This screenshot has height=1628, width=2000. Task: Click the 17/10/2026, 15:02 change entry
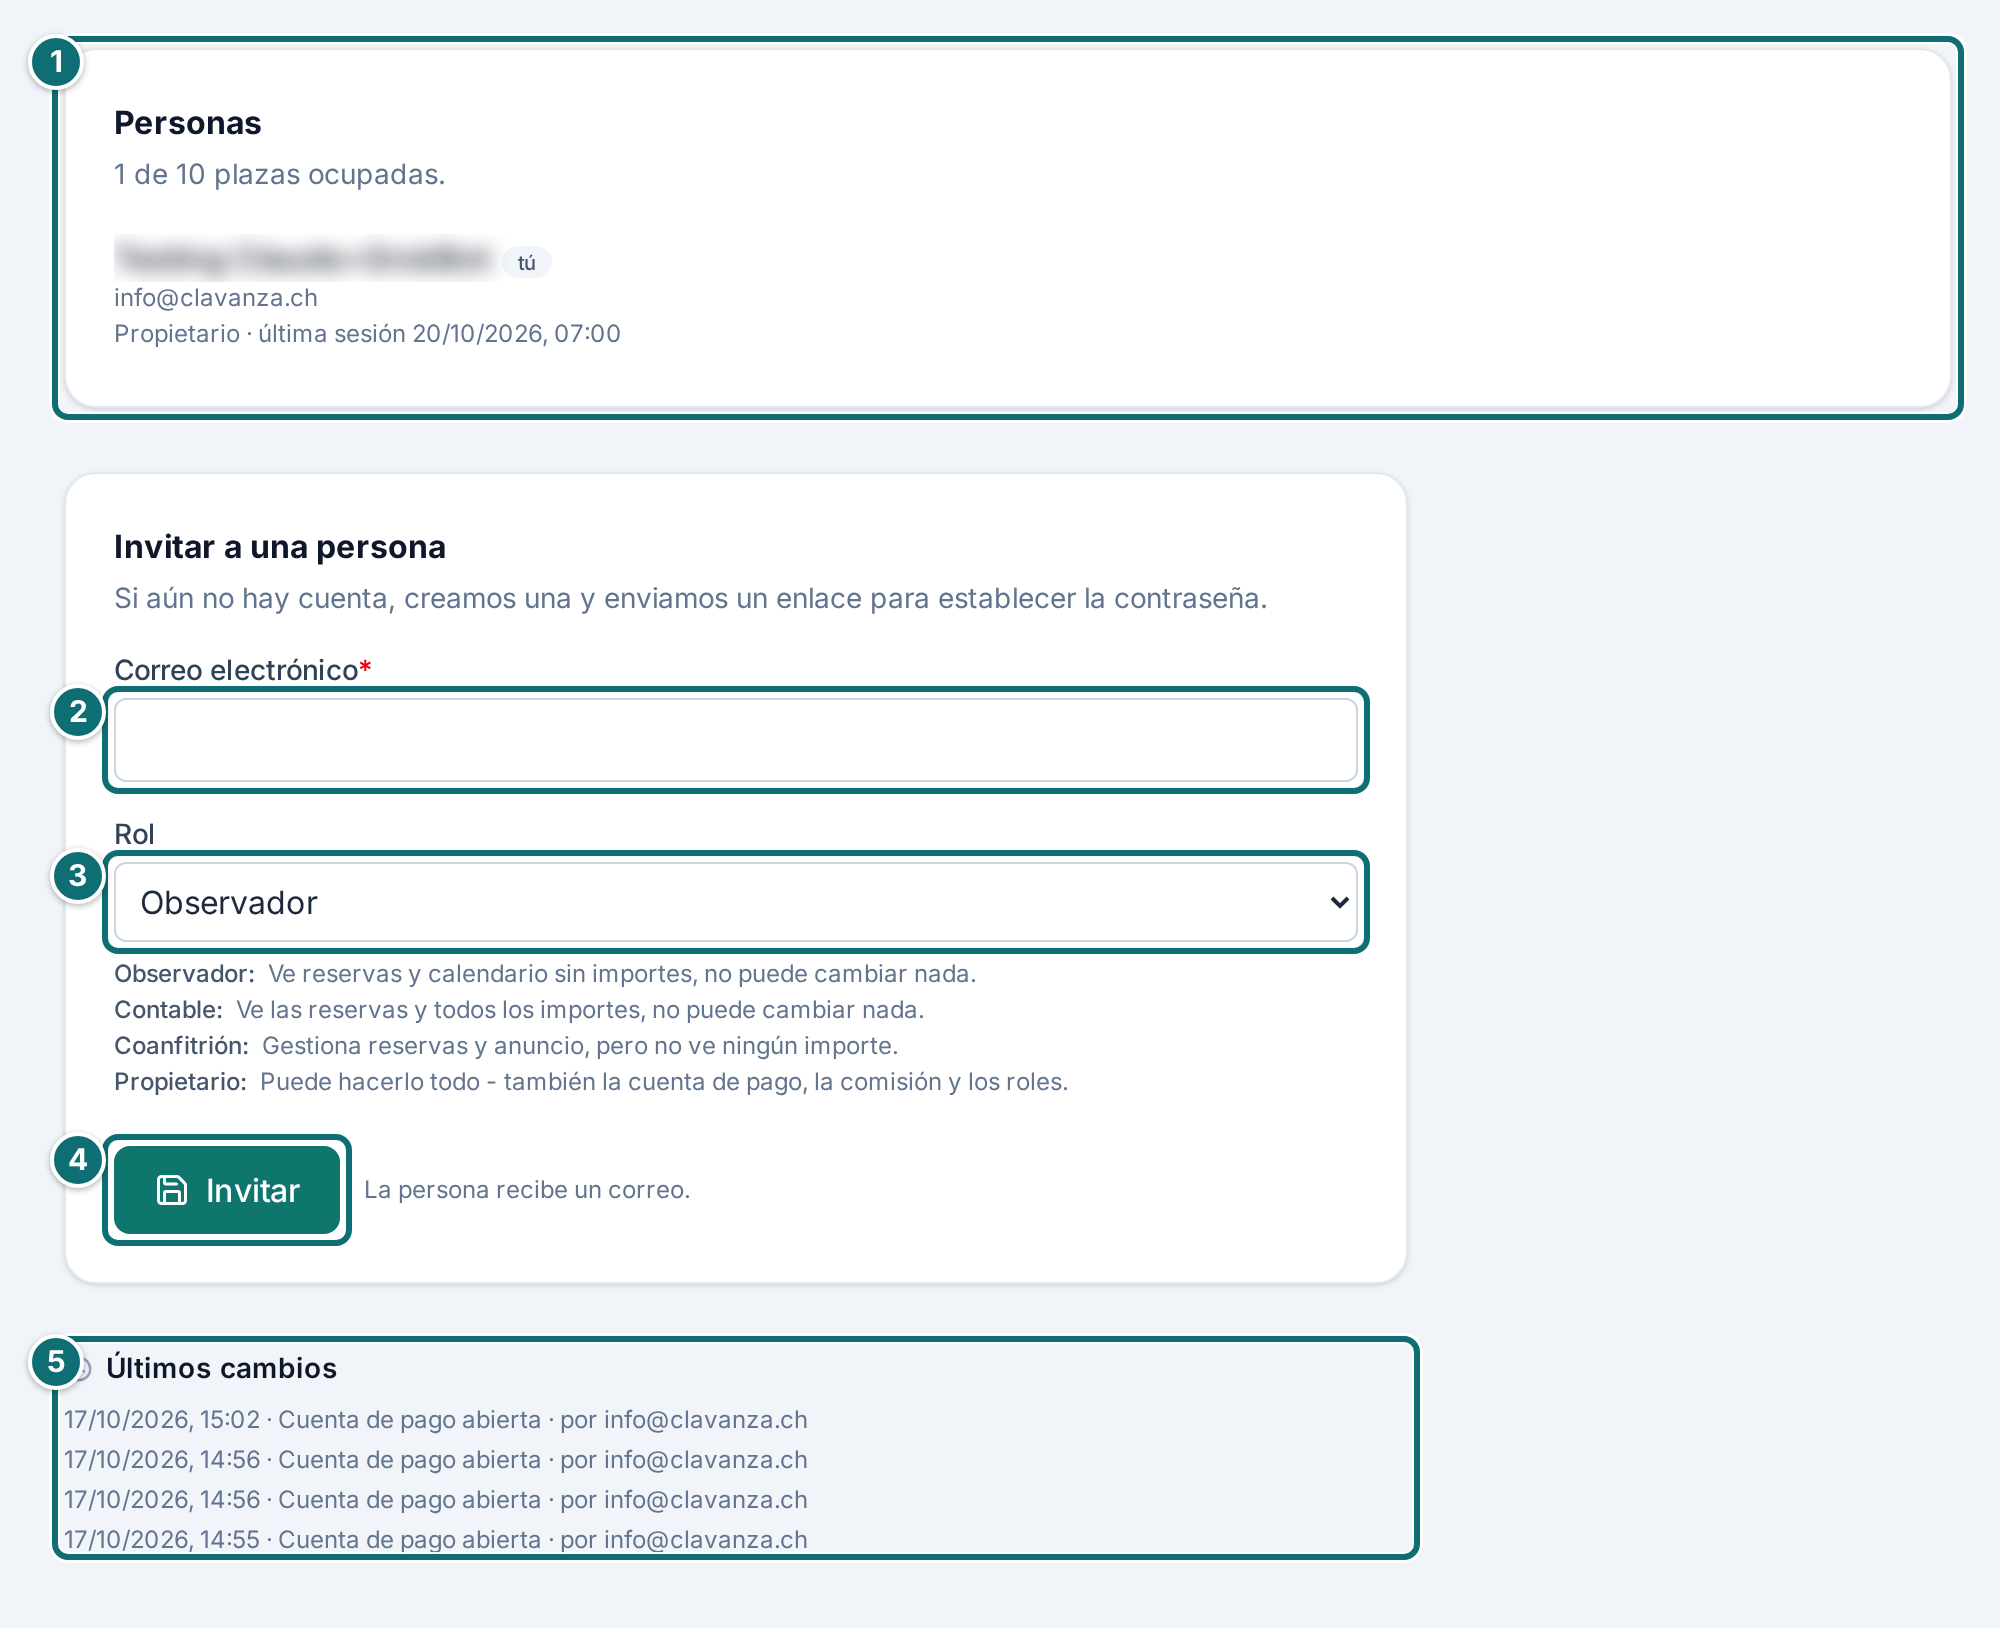pos(436,1420)
